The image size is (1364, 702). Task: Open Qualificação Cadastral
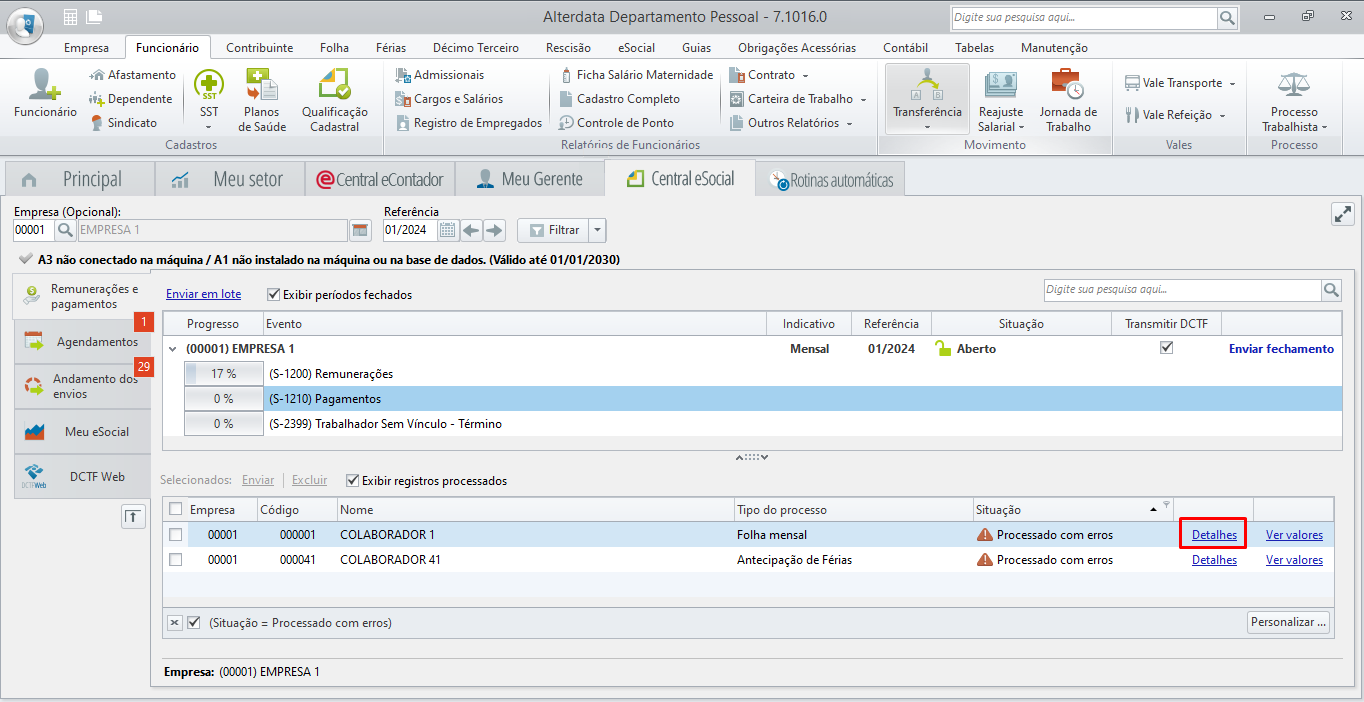[x=335, y=100]
